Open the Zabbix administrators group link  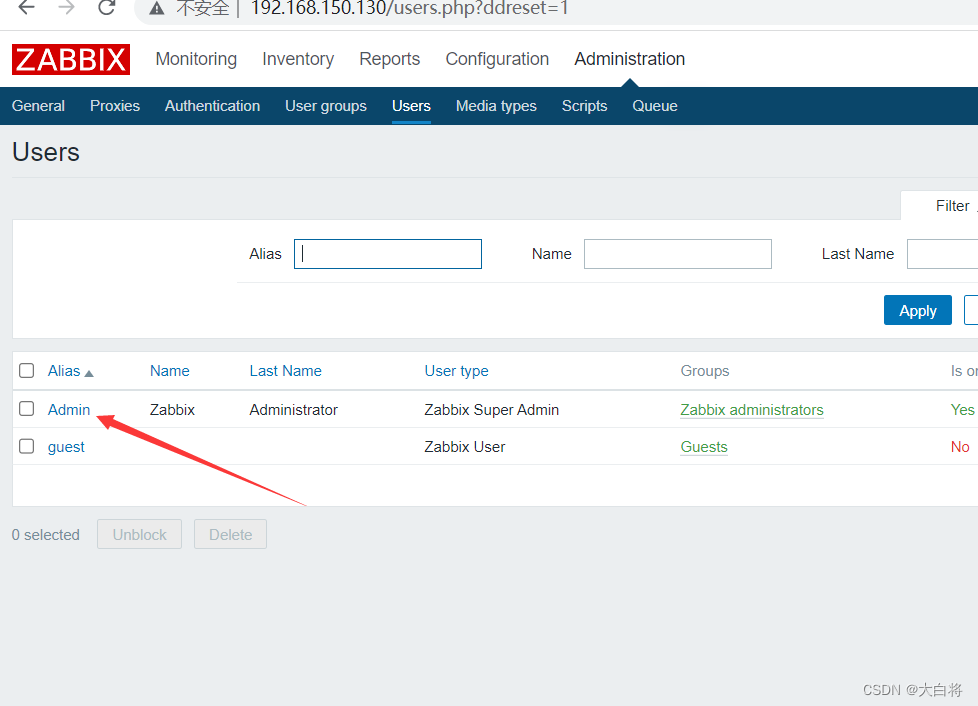[x=752, y=410]
